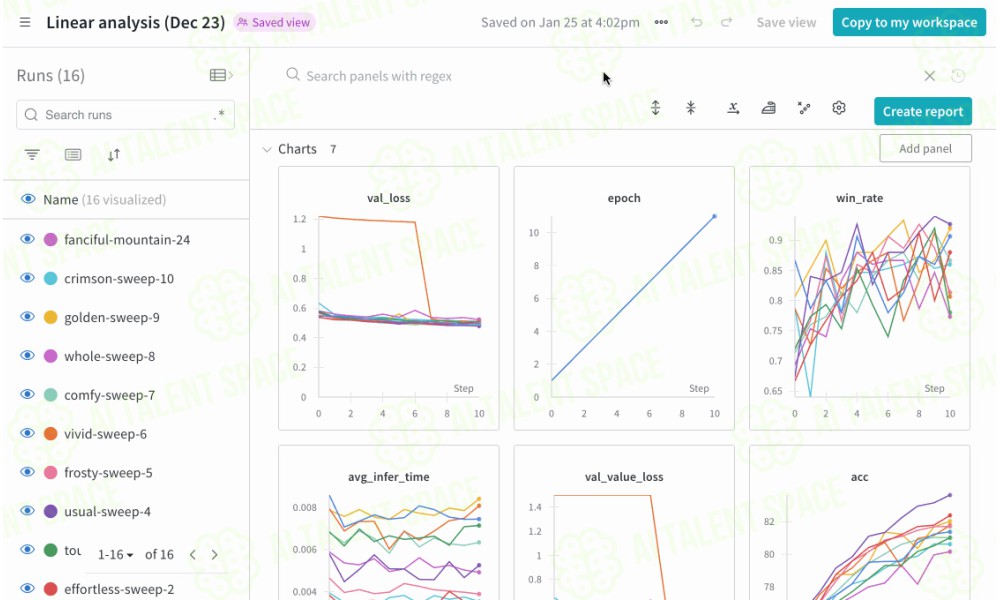Hide the comfy-sweep-7 run

(27, 395)
